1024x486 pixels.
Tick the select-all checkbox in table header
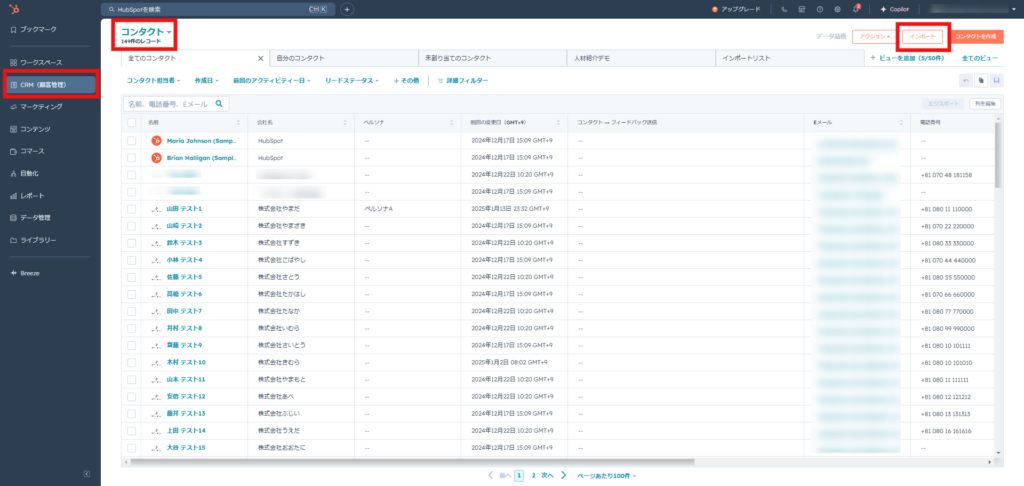point(132,122)
